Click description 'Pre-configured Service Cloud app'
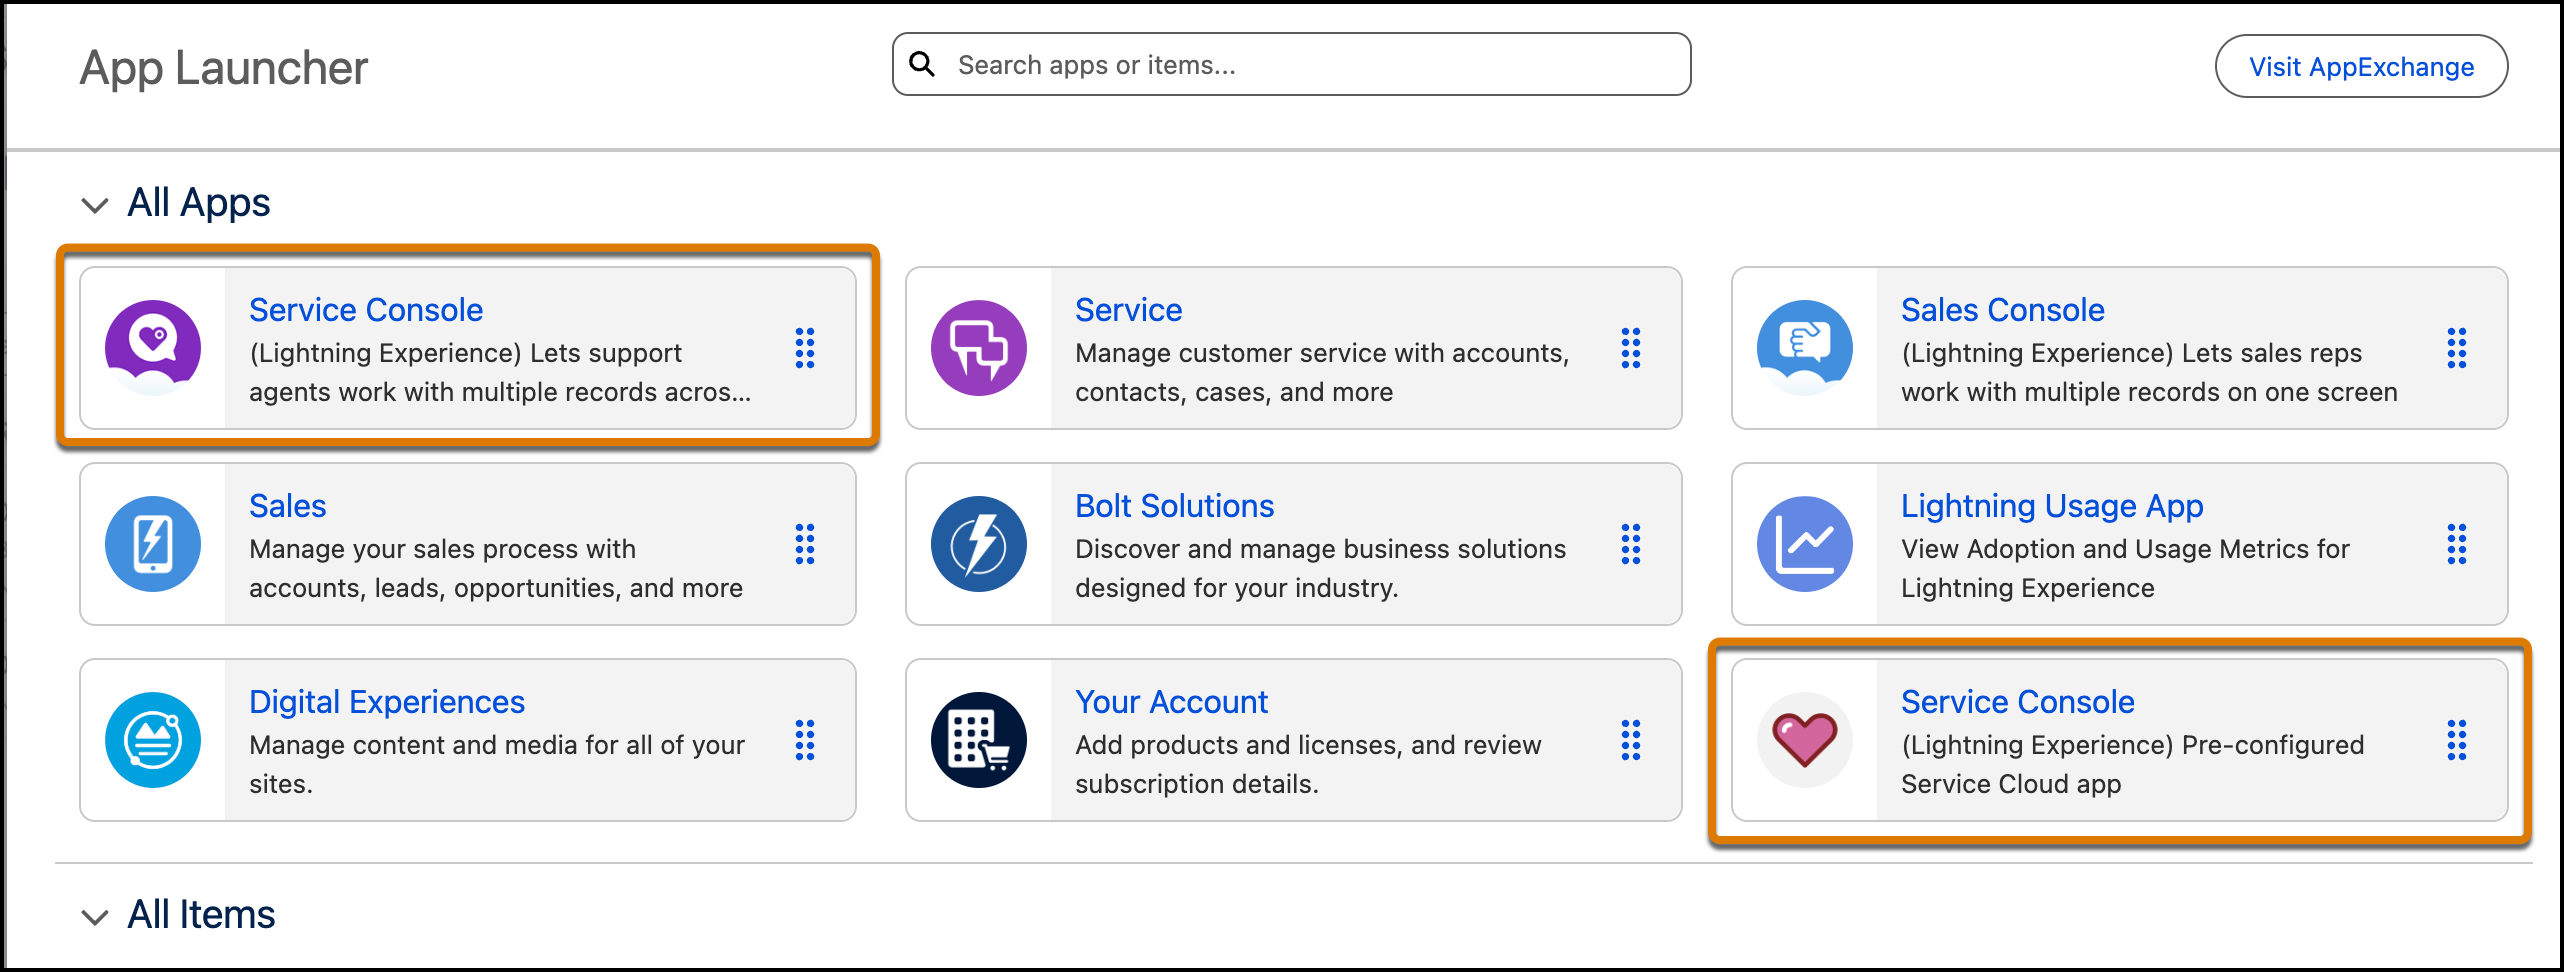This screenshot has width=2564, height=972. pyautogui.click(x=2132, y=764)
